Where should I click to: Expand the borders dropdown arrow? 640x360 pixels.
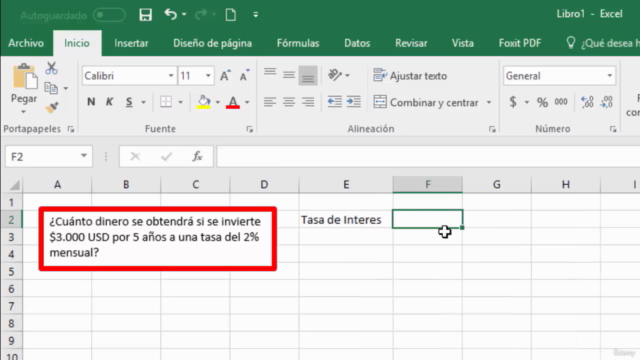click(x=180, y=102)
